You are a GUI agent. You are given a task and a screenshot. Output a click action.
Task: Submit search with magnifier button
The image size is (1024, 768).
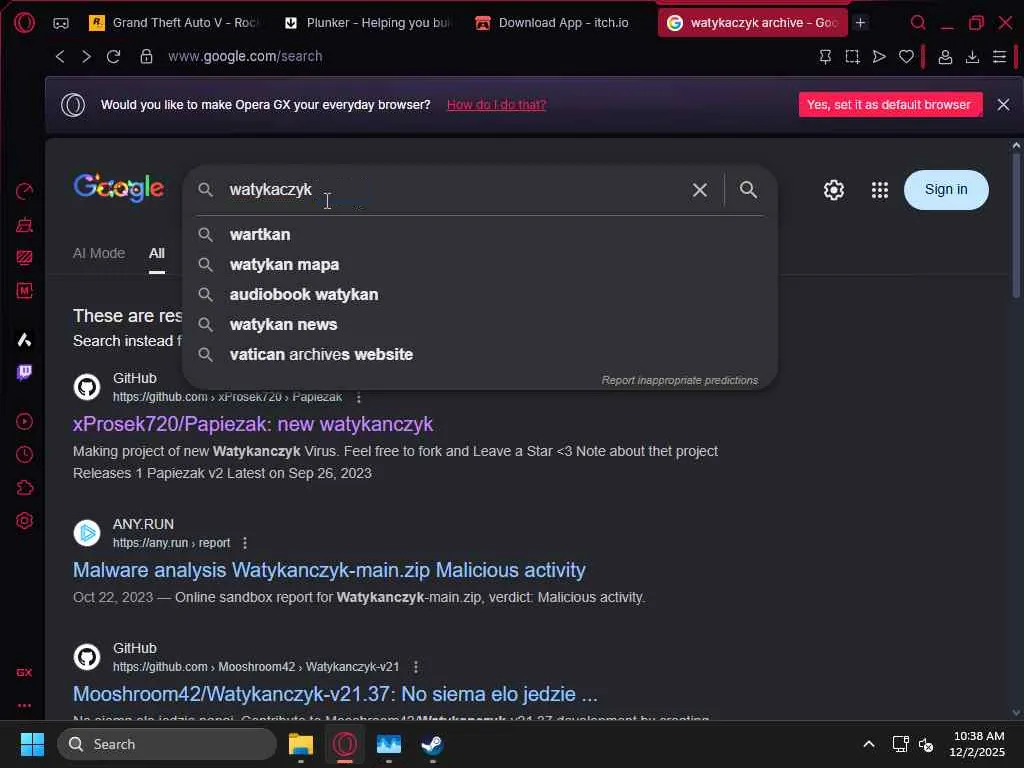pos(748,190)
